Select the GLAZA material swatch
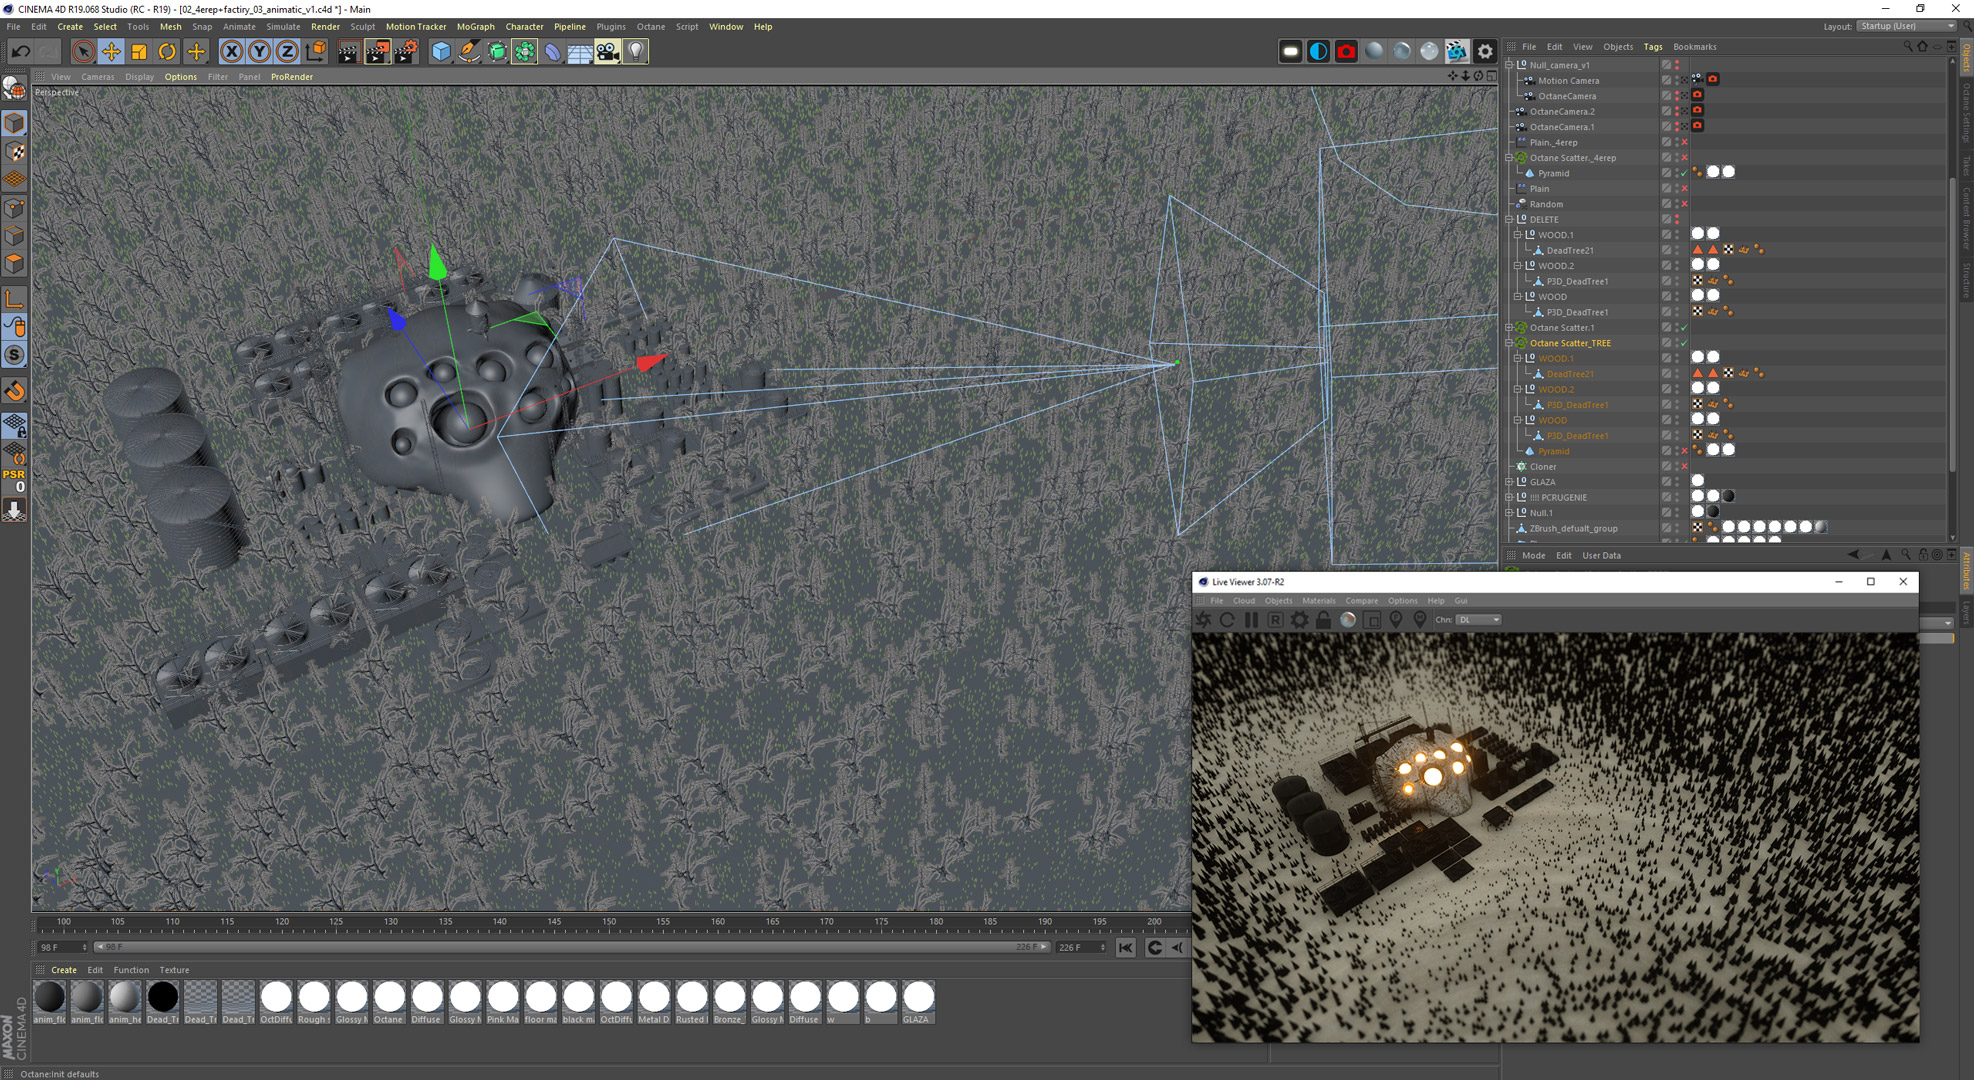 (x=918, y=997)
